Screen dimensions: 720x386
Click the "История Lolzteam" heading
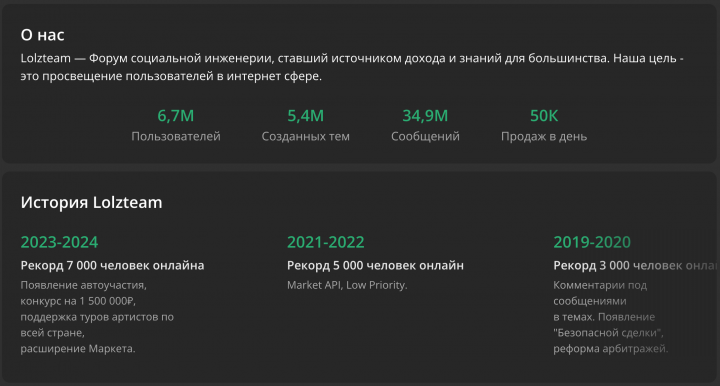pos(91,202)
